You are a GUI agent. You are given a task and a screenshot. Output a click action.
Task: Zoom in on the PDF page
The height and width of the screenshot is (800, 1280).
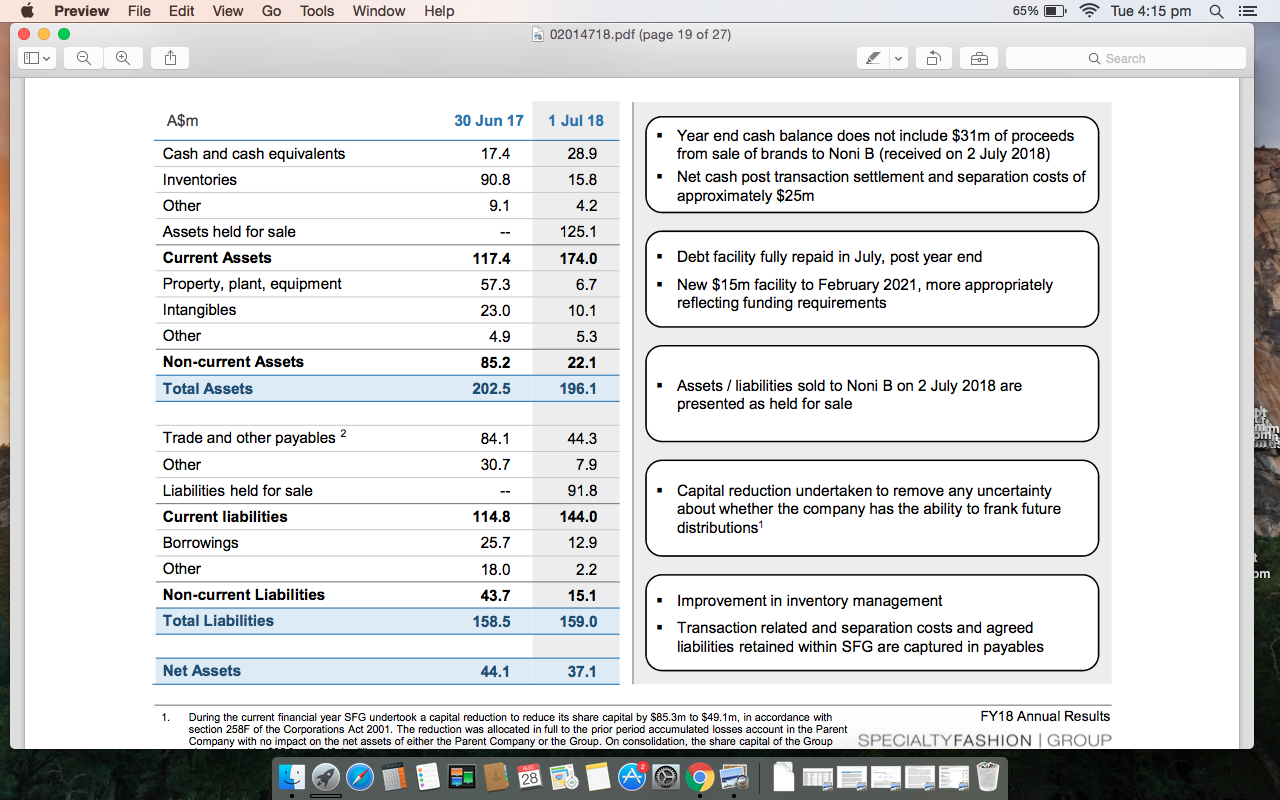(x=123, y=59)
